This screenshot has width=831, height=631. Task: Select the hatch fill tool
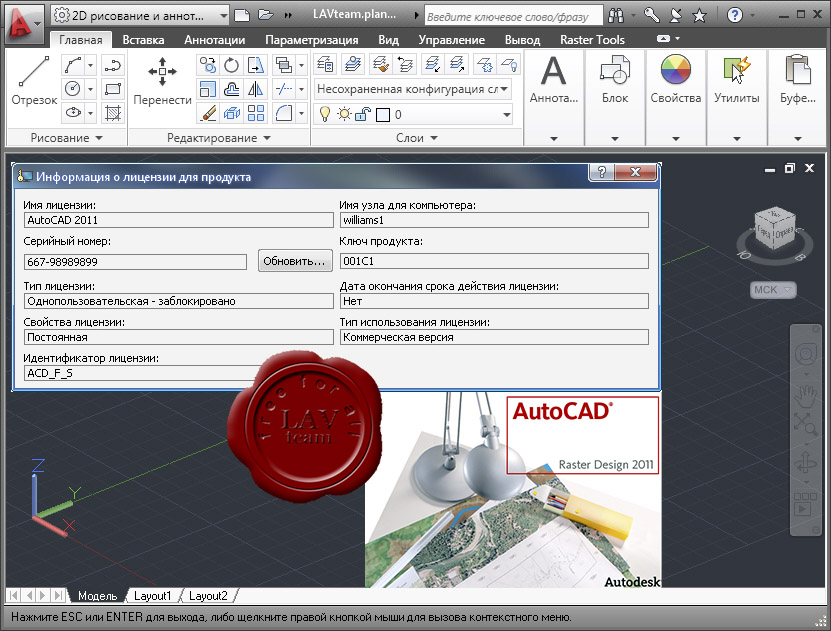[x=113, y=112]
